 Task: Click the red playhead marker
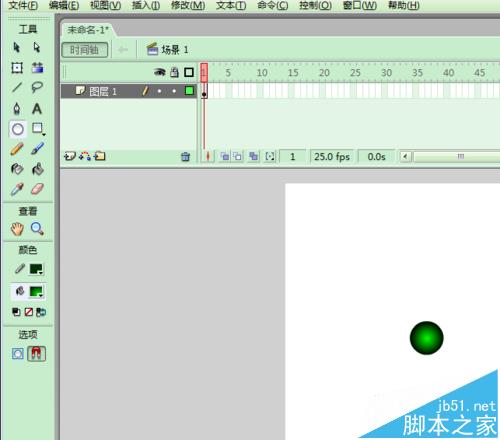click(204, 72)
